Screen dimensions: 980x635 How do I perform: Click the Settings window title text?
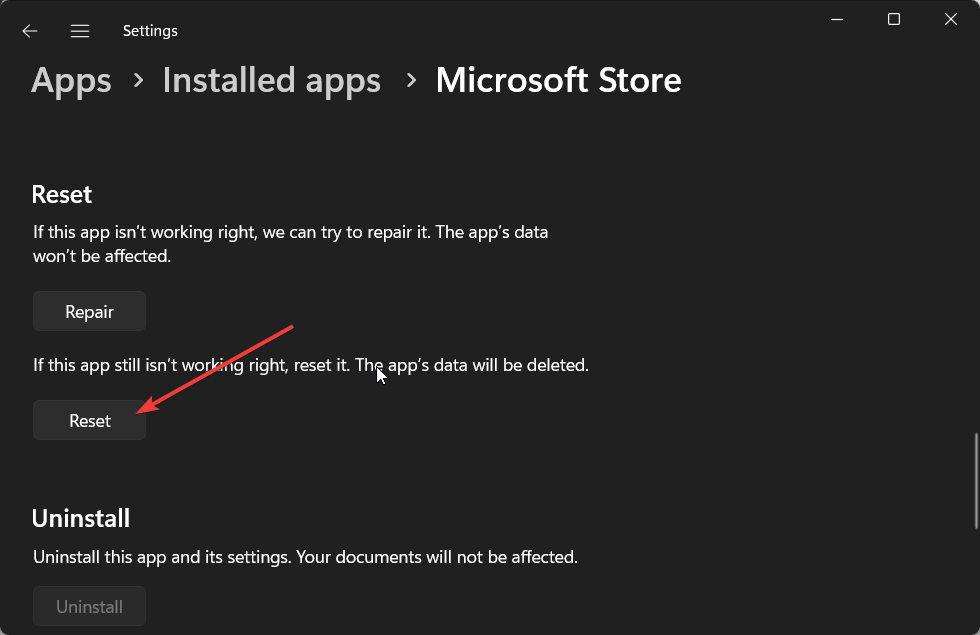[150, 31]
